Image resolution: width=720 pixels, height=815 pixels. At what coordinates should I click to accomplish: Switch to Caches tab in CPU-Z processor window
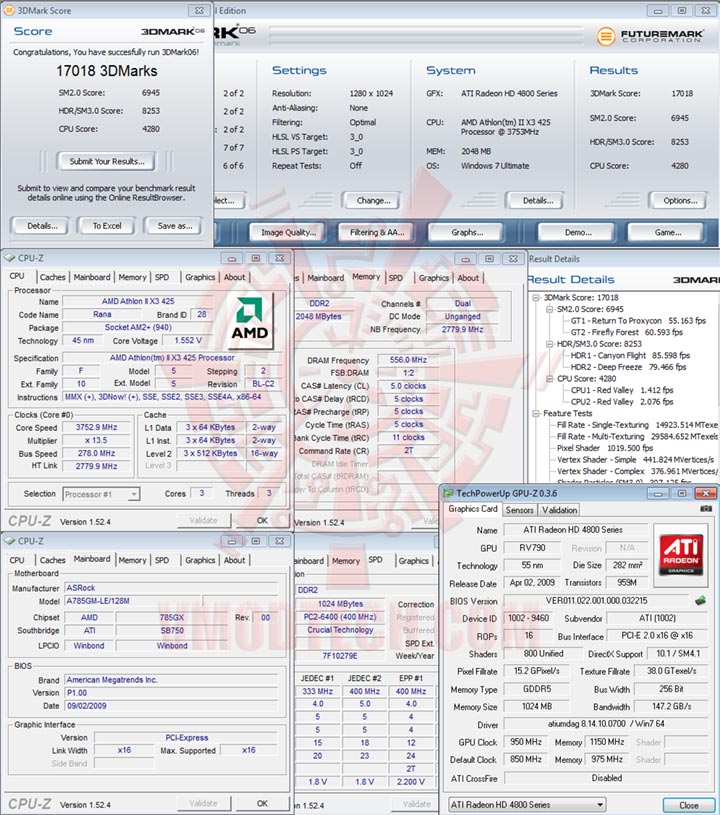tap(53, 277)
